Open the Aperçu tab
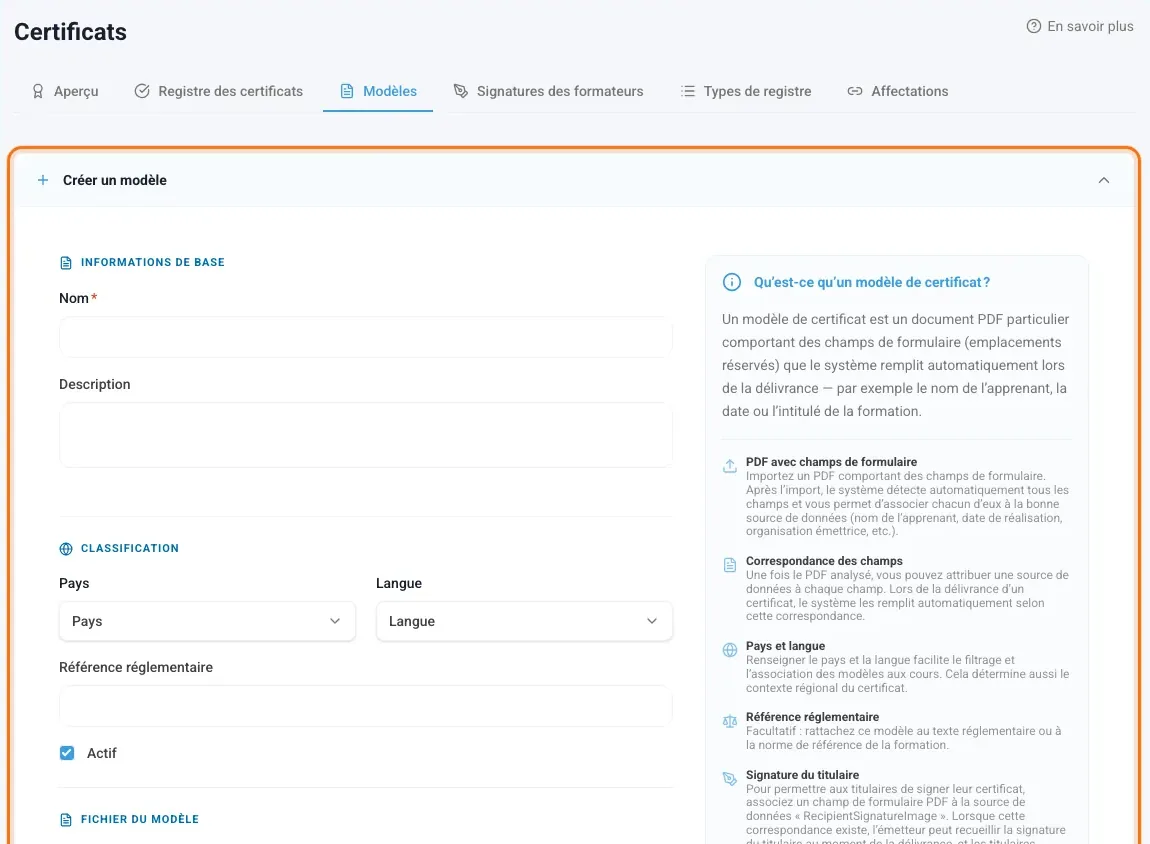Screen dimensions: 1150x844 coord(65,91)
